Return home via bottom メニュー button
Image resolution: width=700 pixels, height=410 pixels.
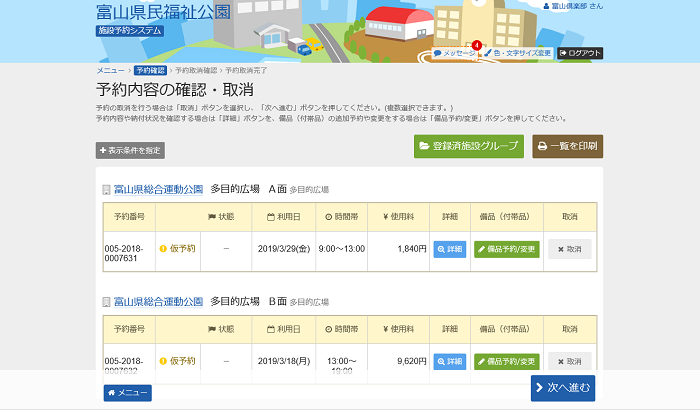(128, 393)
